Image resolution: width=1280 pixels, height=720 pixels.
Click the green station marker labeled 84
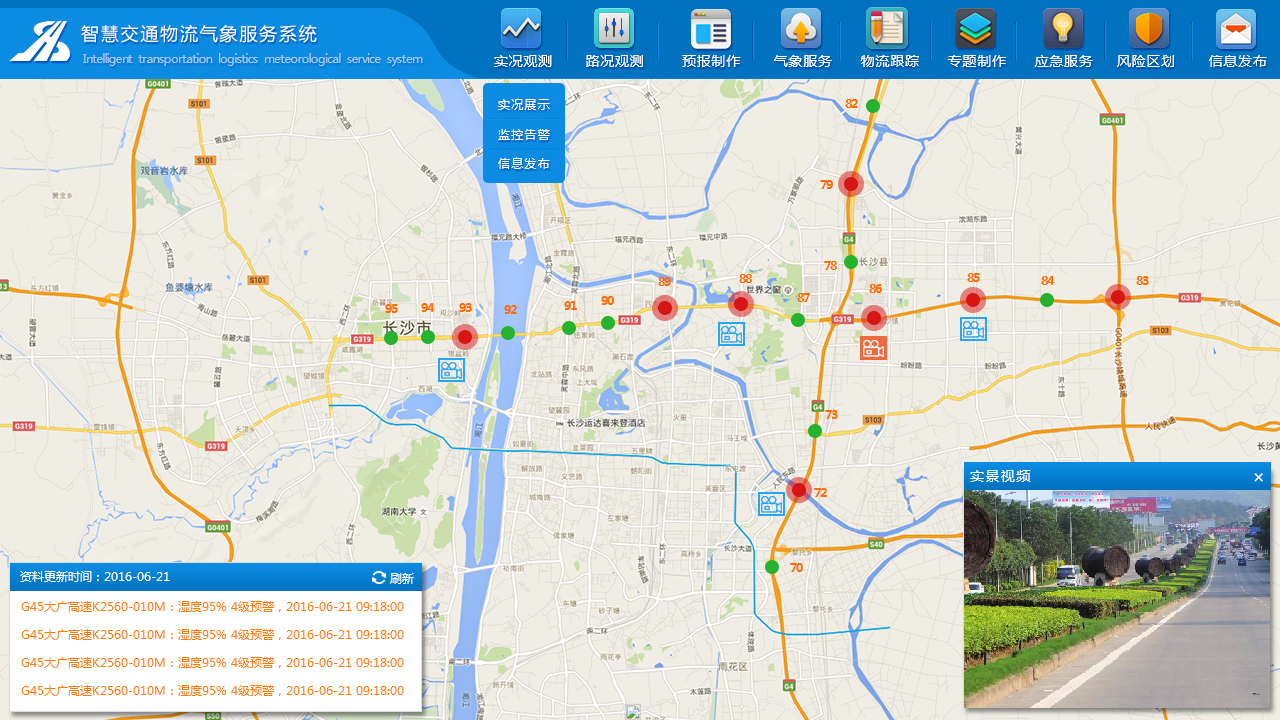pyautogui.click(x=1047, y=300)
